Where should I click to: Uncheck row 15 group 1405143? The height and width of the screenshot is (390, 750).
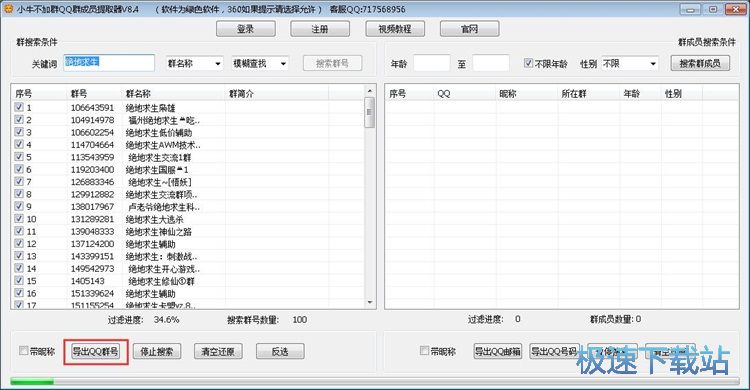19,280
